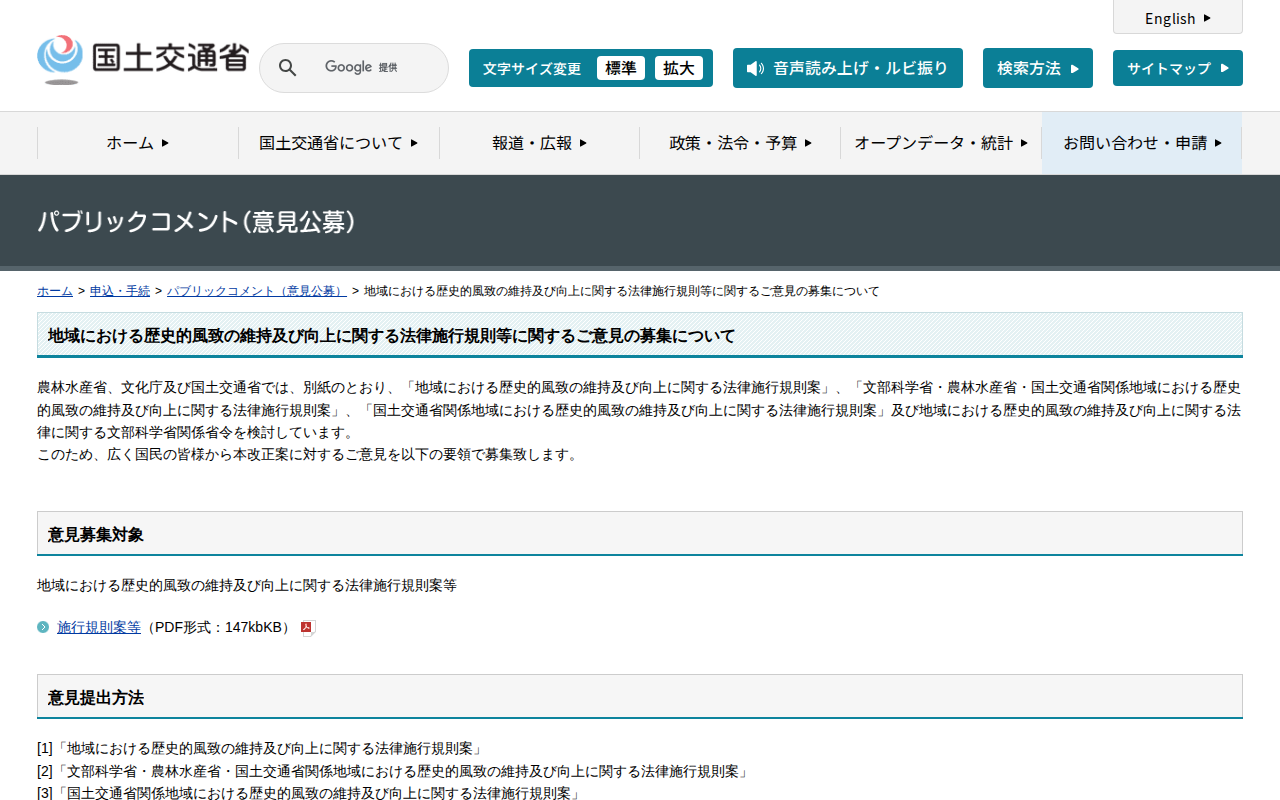
Task: Follow the パブリックコメント（意見公募） breadcrumb link
Action: (256, 291)
